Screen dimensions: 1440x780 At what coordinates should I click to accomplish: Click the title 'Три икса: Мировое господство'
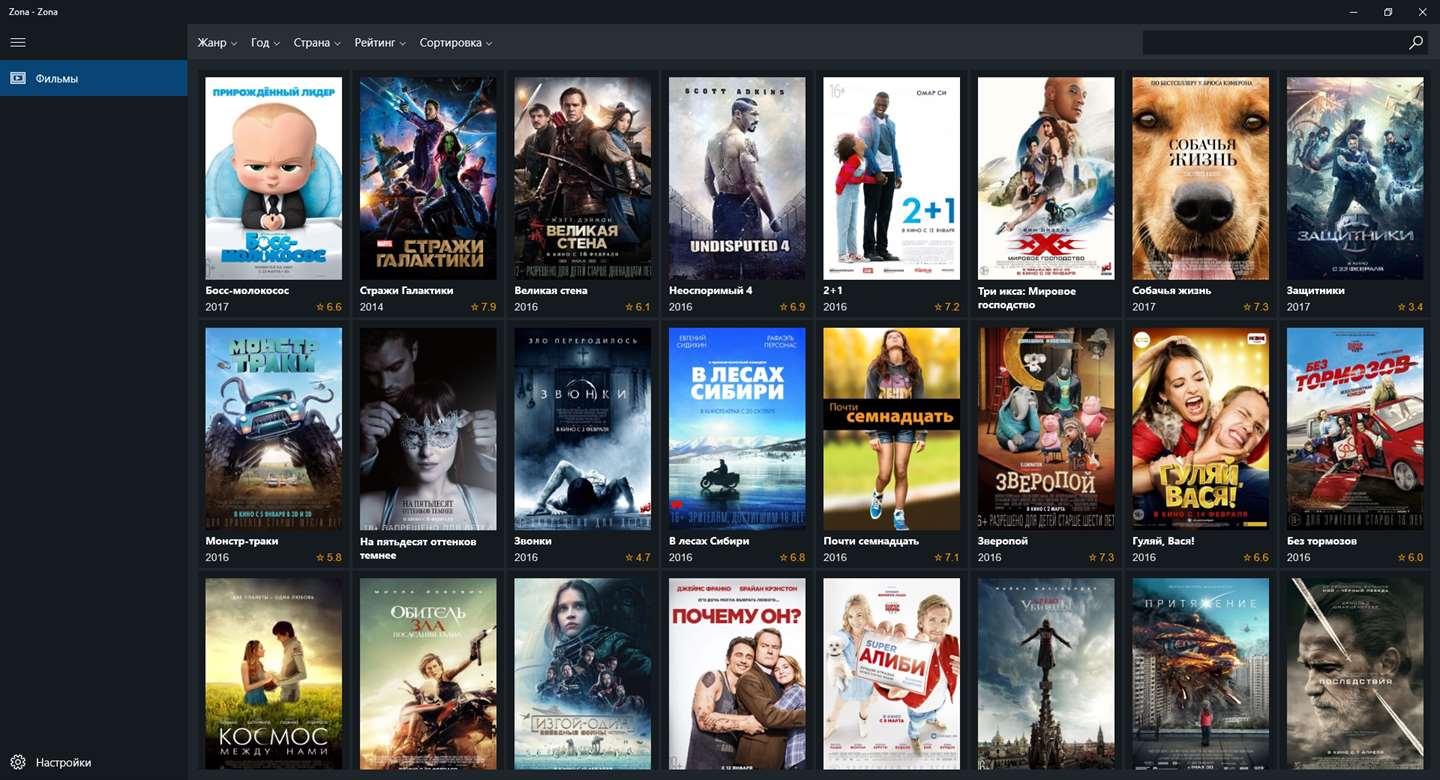pos(1027,298)
